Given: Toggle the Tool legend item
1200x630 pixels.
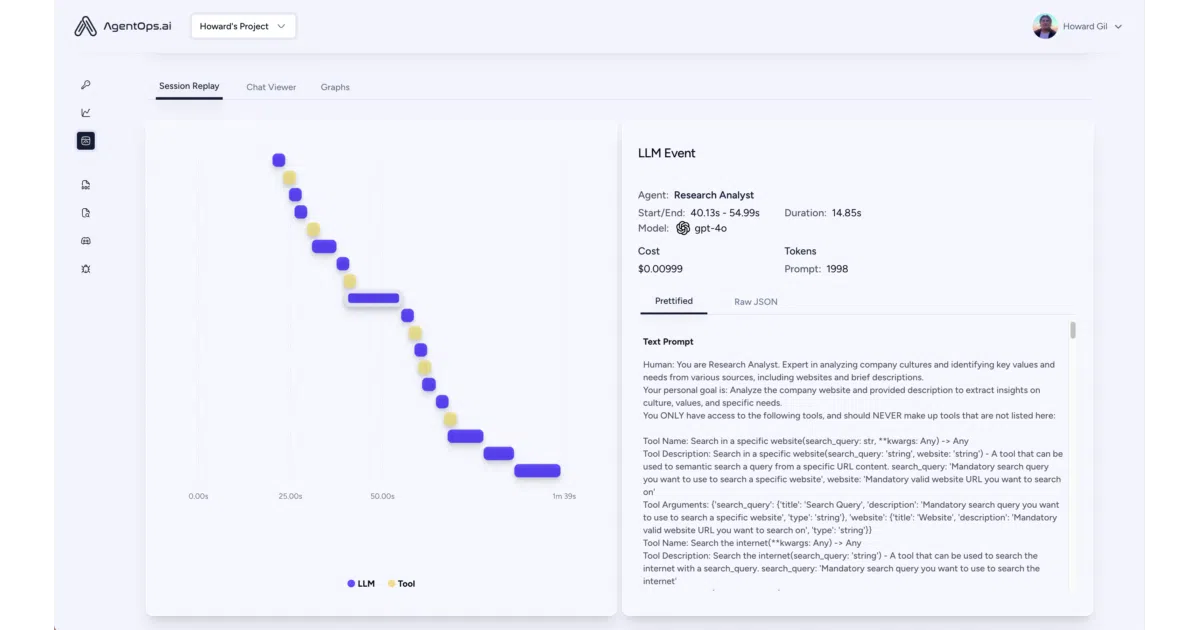Looking at the screenshot, I should pyautogui.click(x=401, y=583).
